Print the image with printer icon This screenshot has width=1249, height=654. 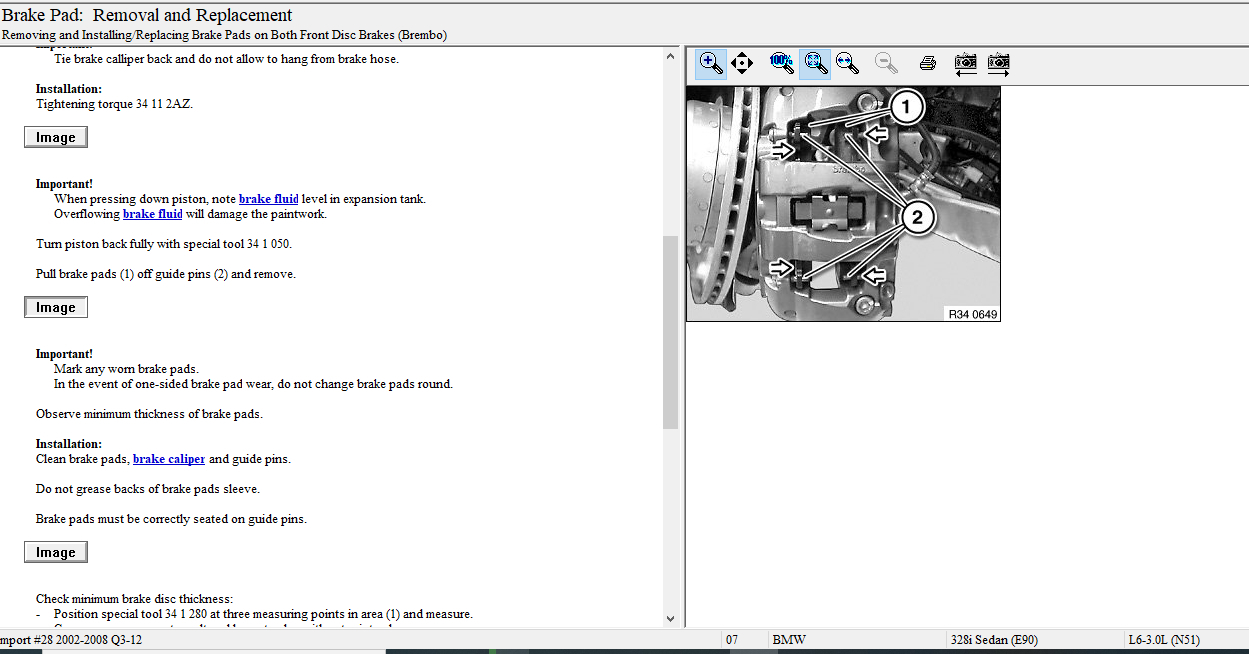(928, 63)
